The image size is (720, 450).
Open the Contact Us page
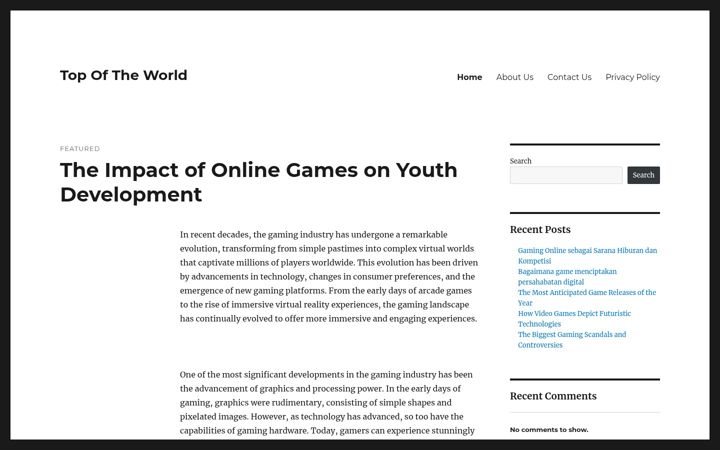tap(569, 77)
